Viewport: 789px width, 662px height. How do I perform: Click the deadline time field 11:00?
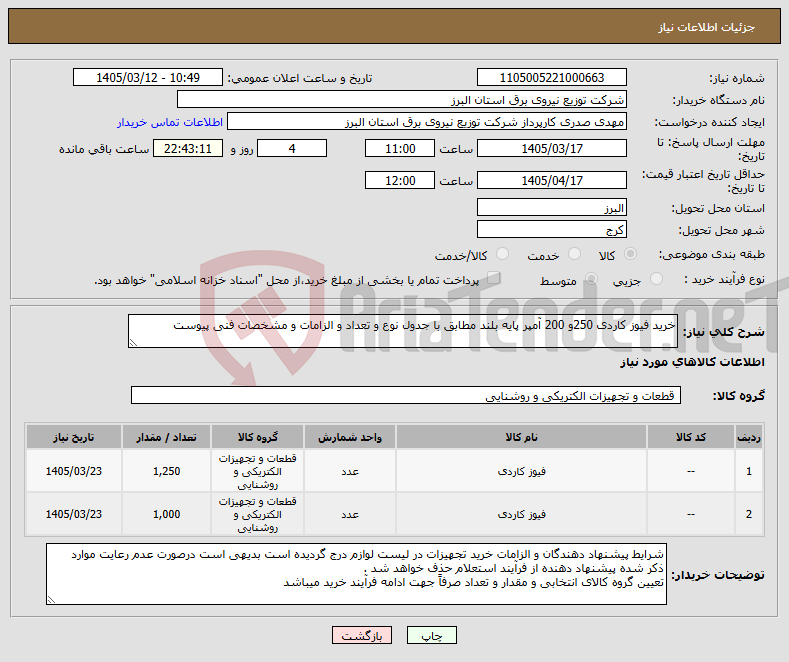[x=400, y=148]
